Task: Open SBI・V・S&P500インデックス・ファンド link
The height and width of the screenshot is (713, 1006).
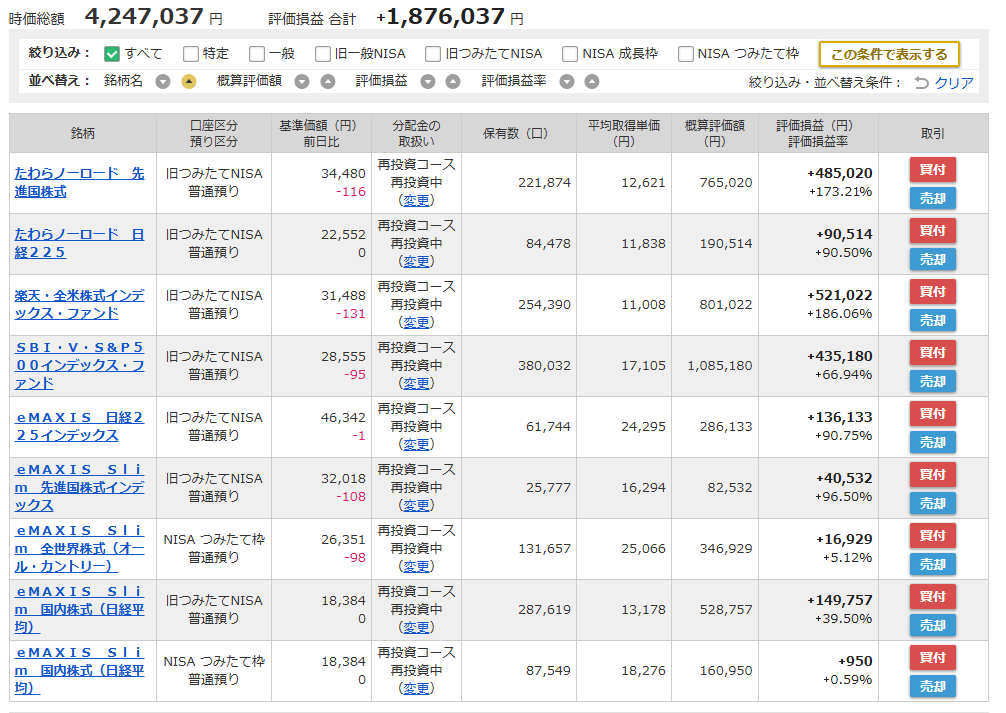Action: coord(80,365)
